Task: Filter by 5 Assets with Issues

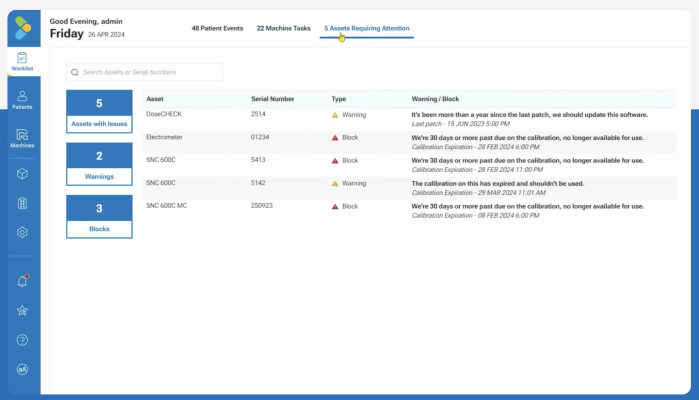Action: 99,111
